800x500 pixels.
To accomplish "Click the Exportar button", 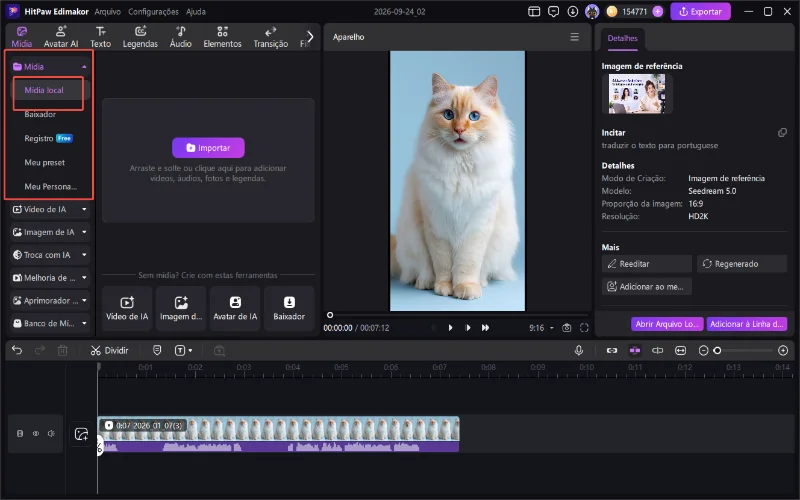I will pyautogui.click(x=701, y=11).
